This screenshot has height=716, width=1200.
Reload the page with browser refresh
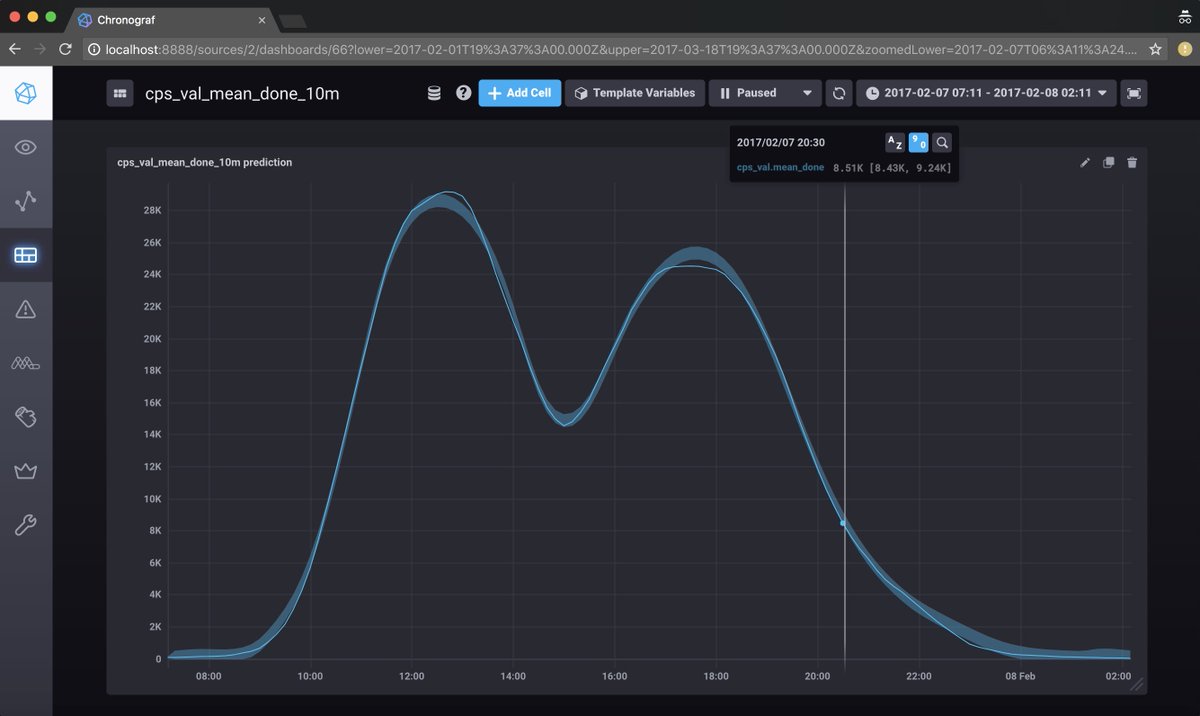66,48
